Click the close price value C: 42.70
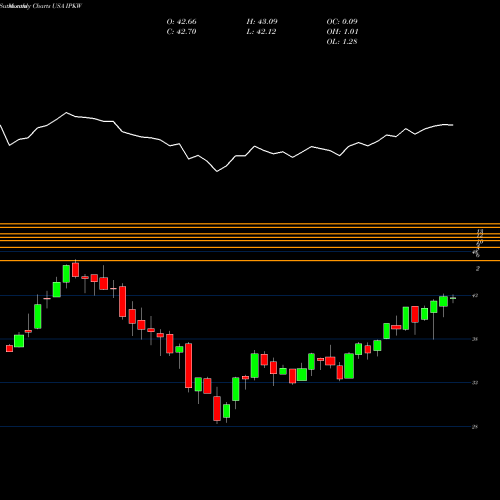 (x=181, y=32)
